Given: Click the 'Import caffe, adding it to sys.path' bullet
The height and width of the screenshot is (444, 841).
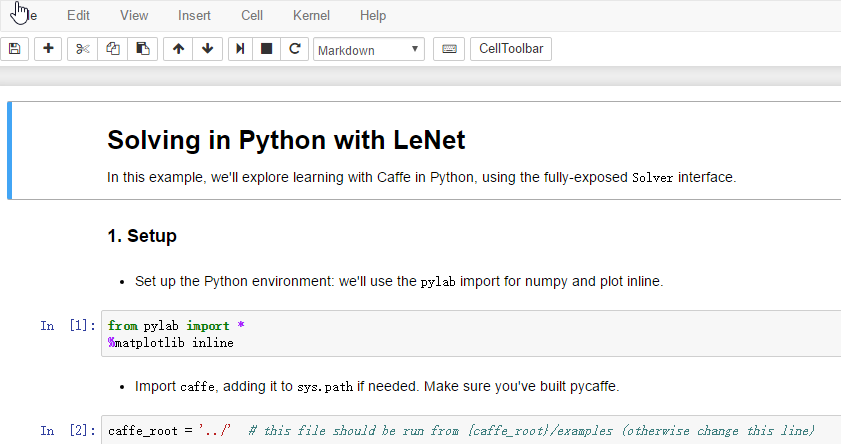Looking at the screenshot, I should [377, 387].
